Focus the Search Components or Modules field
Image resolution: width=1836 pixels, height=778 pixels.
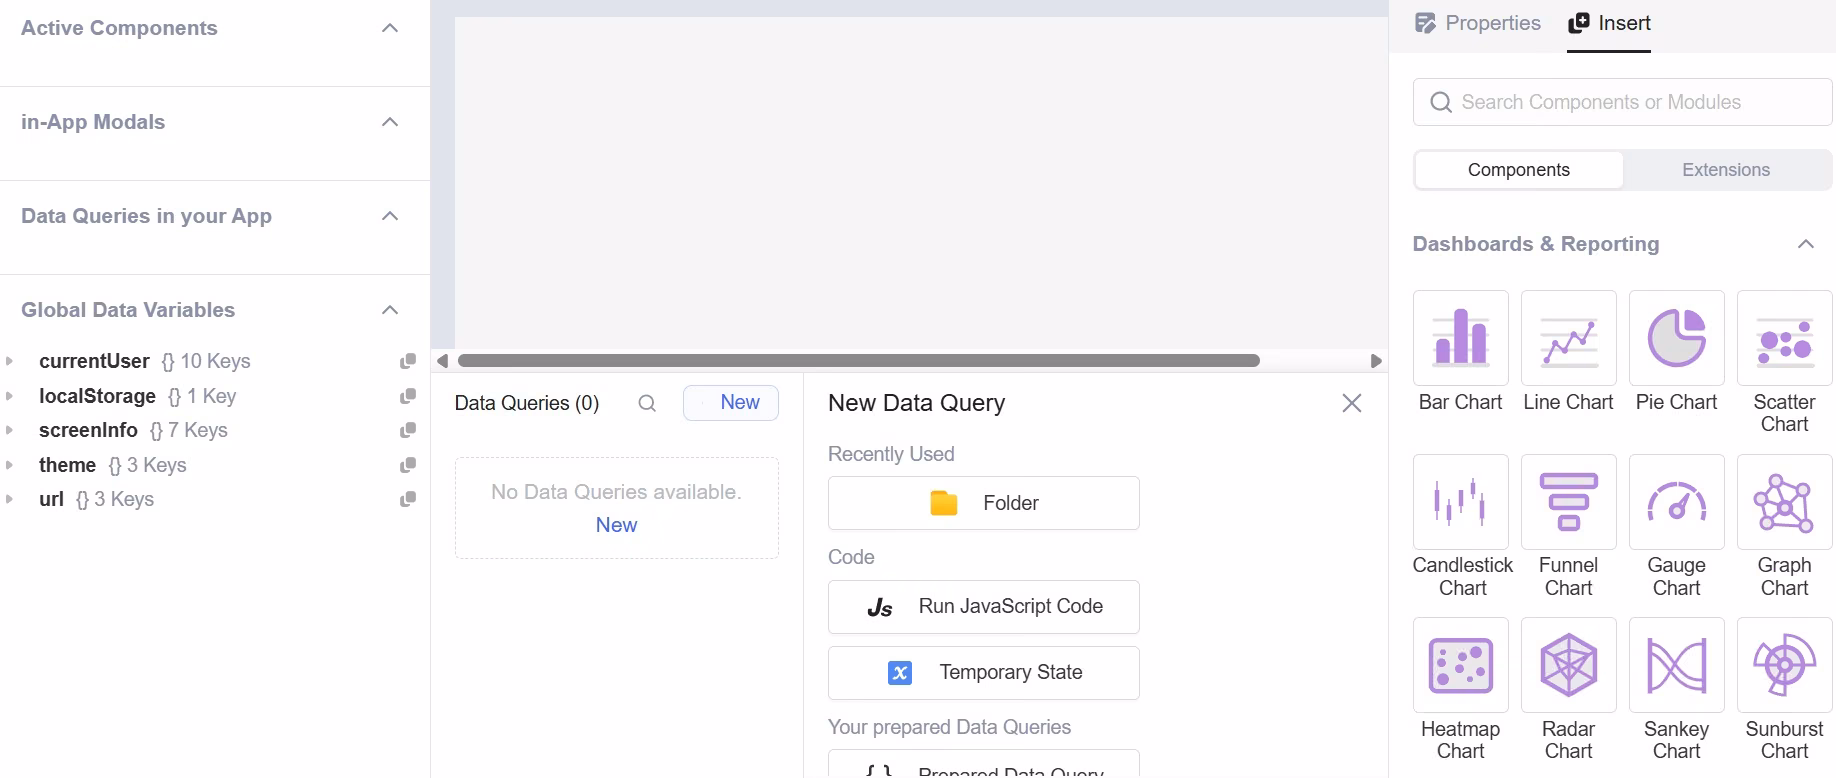point(1622,102)
